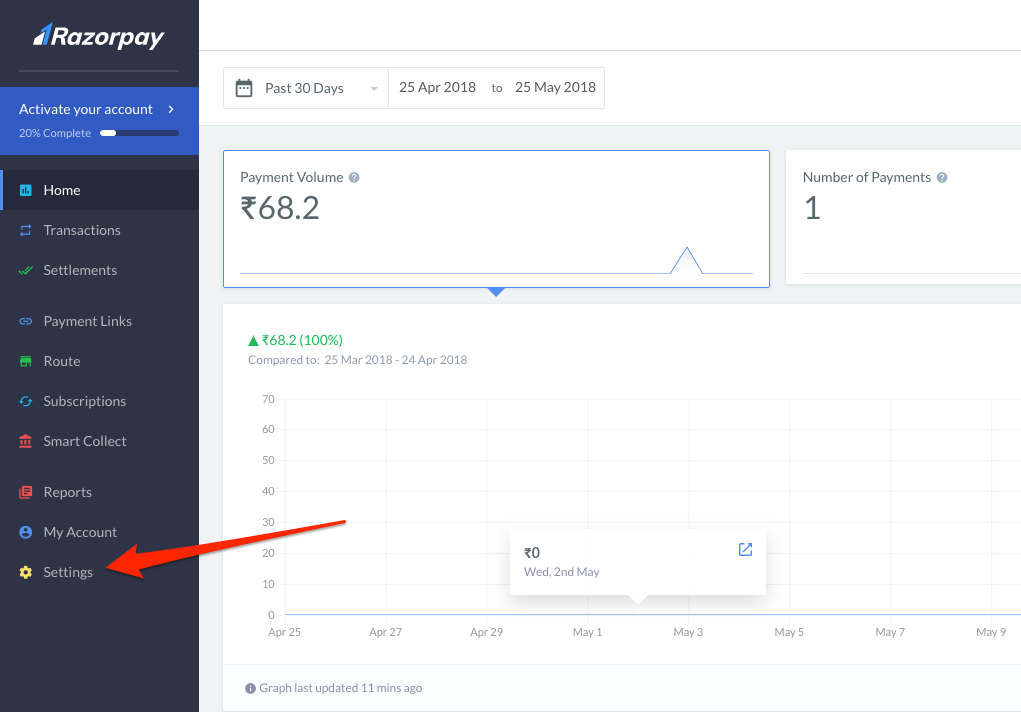
Task: Click the Subscriptions refresh icon
Action: 25,401
